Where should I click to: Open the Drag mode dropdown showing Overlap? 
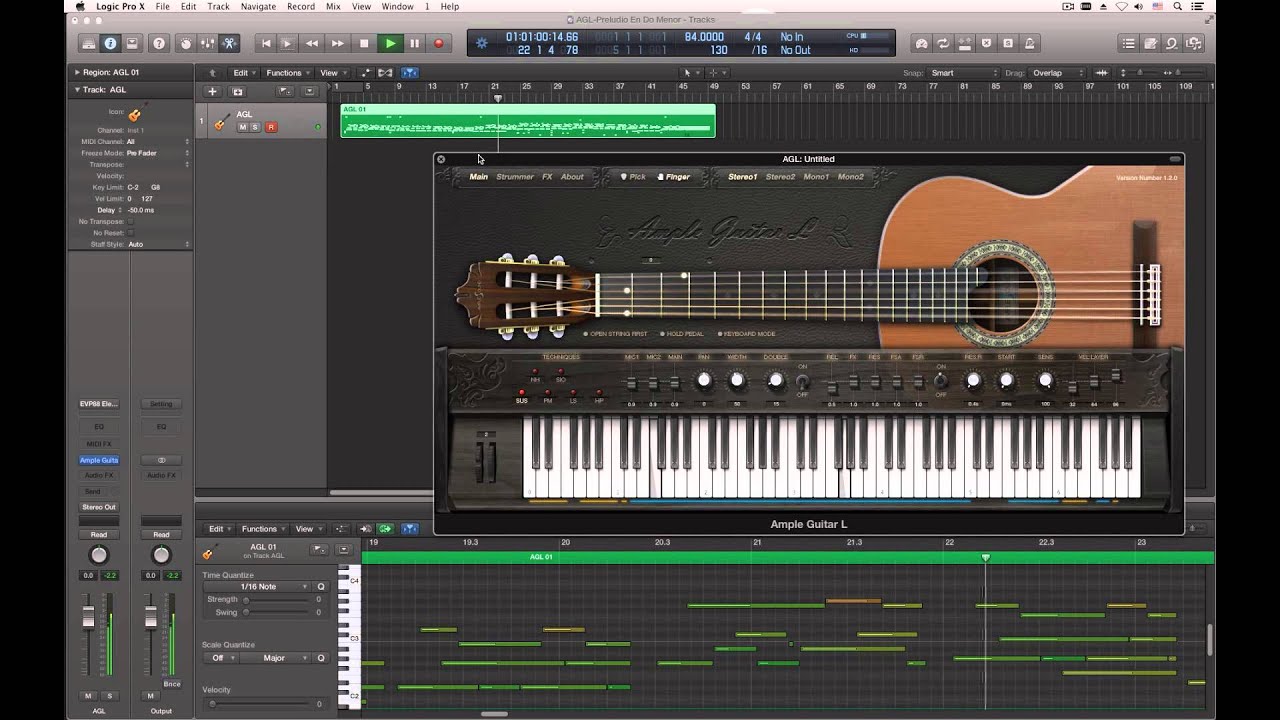tap(1058, 73)
